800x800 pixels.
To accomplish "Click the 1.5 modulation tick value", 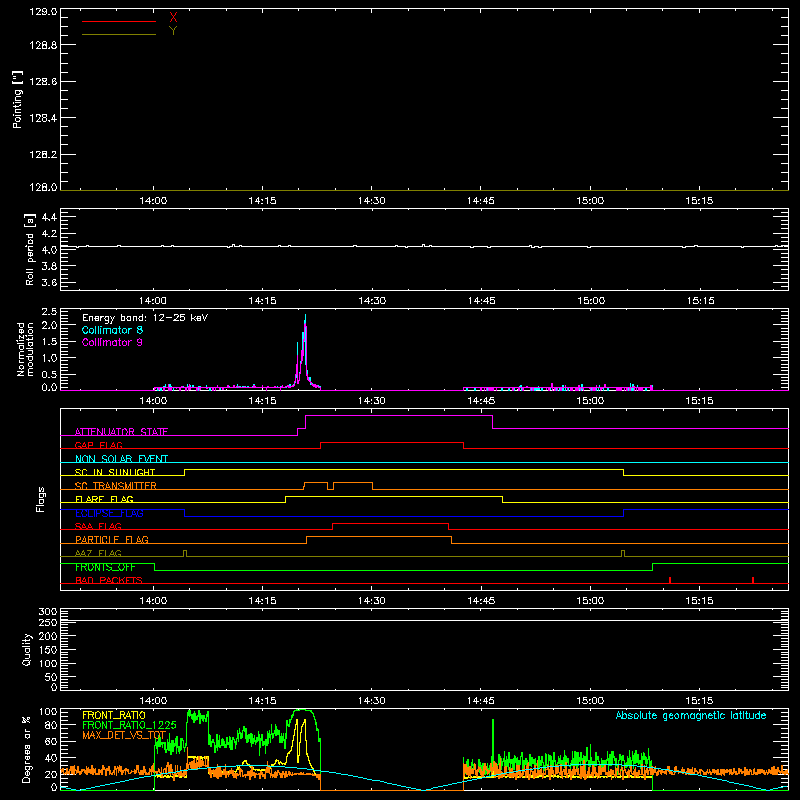I will 49,342.
